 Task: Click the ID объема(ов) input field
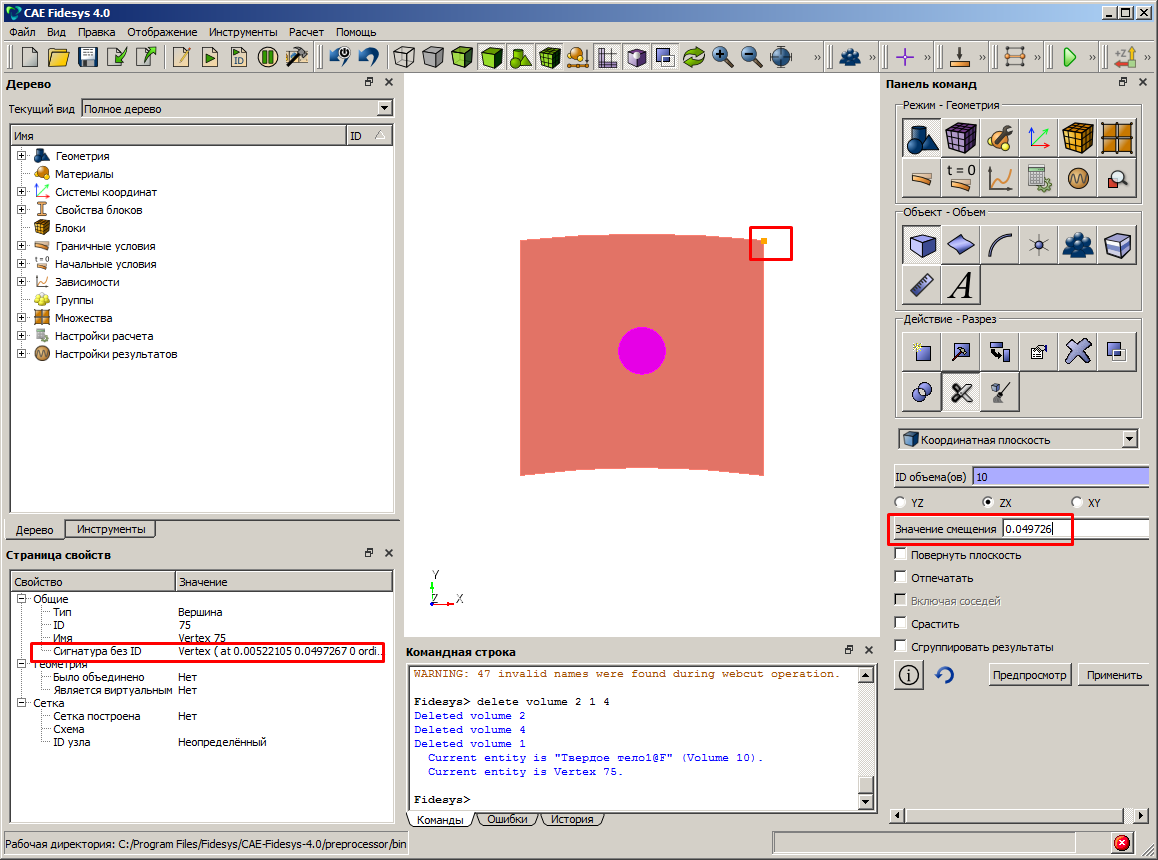point(1061,477)
